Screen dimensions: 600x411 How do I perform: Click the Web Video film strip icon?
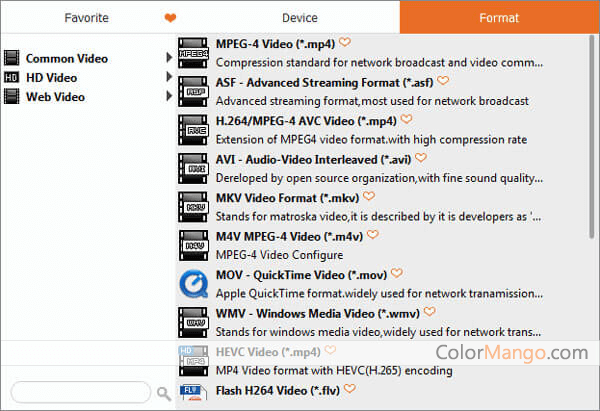[x=11, y=96]
